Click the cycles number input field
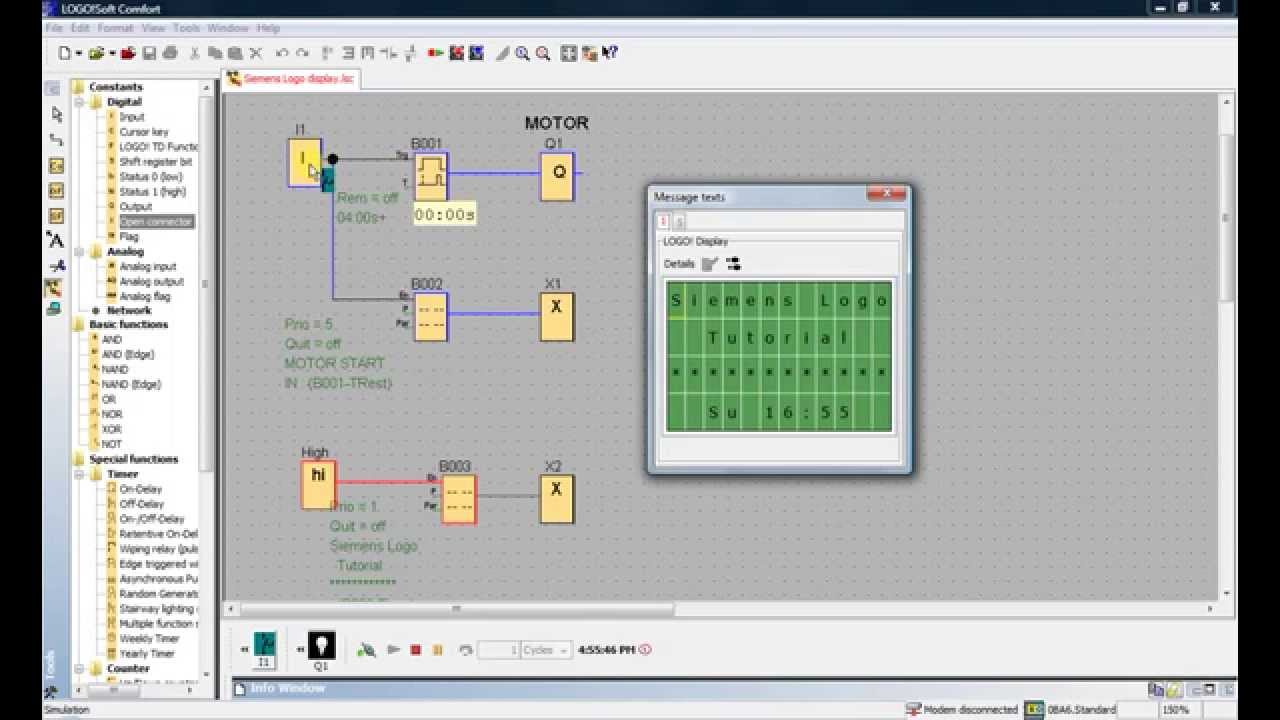The image size is (1280, 720). click(498, 650)
